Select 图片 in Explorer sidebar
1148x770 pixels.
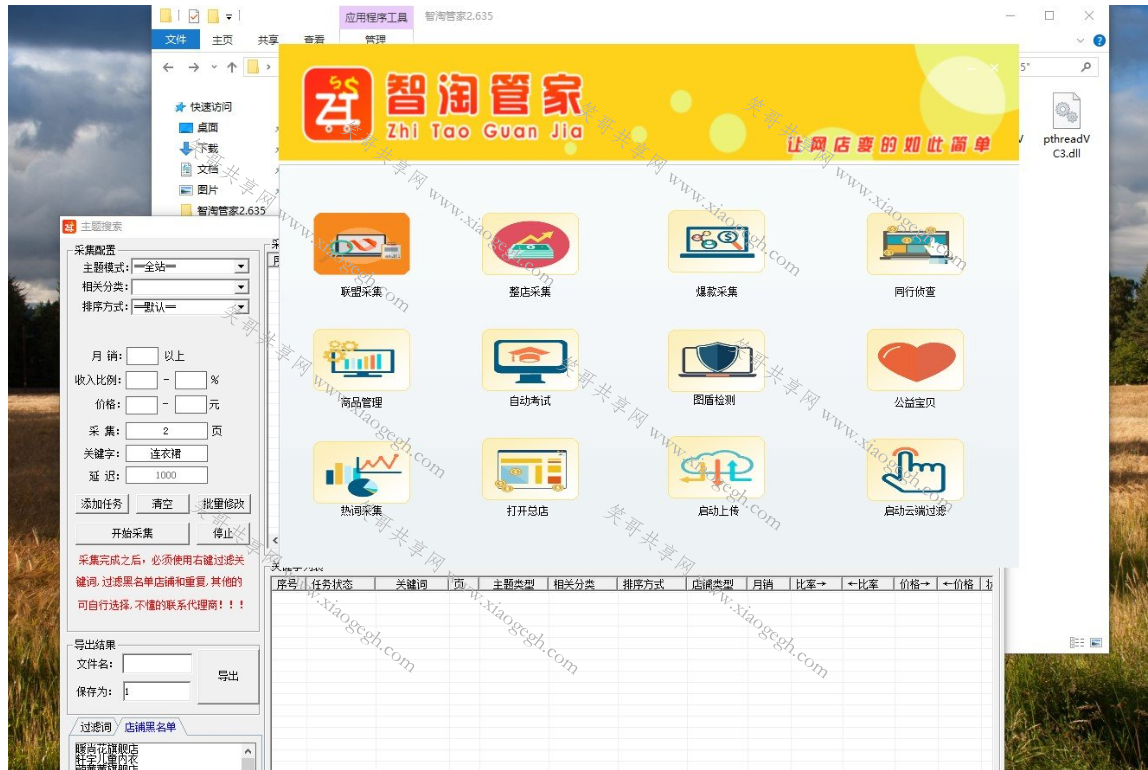coord(199,190)
